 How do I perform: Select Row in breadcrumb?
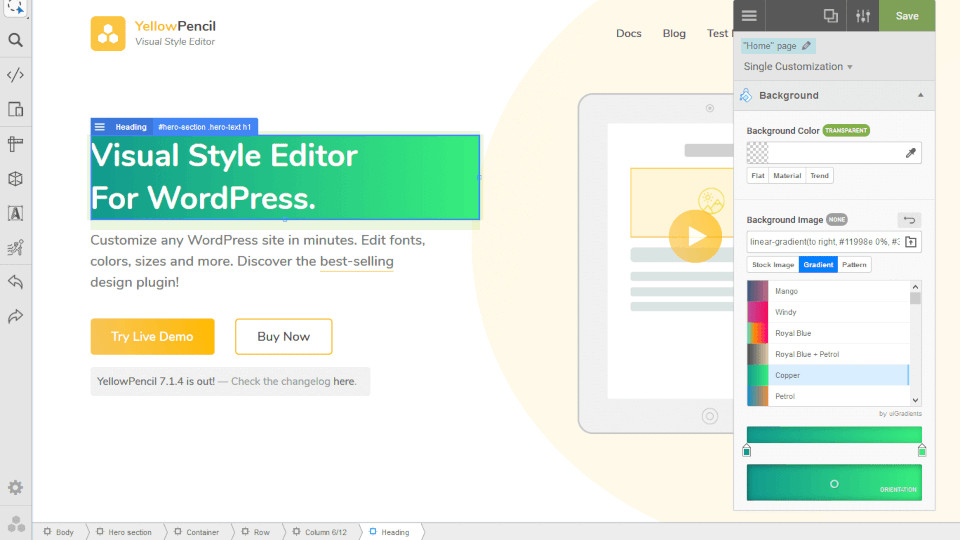(x=256, y=532)
